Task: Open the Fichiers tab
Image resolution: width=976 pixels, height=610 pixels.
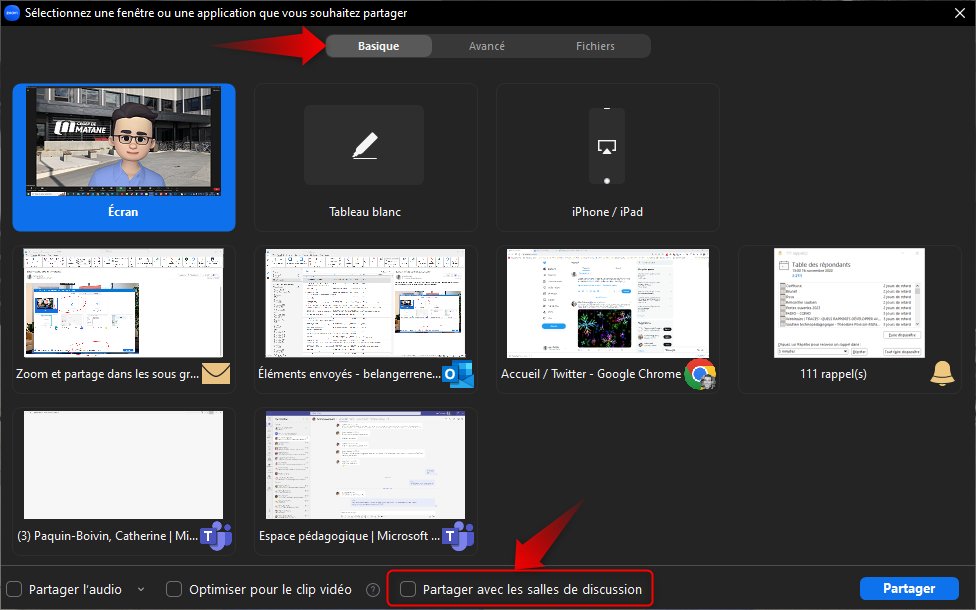Action: [x=595, y=46]
